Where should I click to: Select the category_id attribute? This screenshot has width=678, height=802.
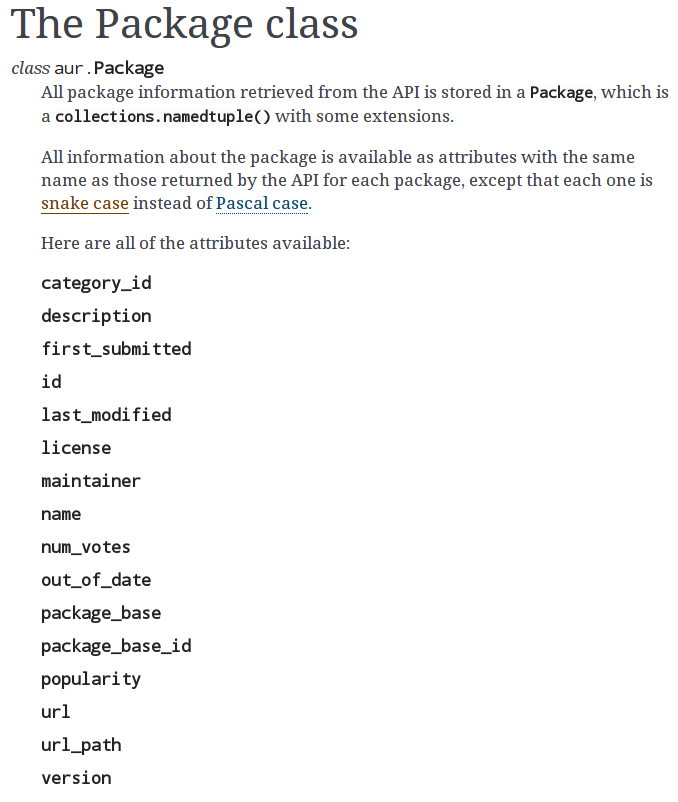(96, 283)
